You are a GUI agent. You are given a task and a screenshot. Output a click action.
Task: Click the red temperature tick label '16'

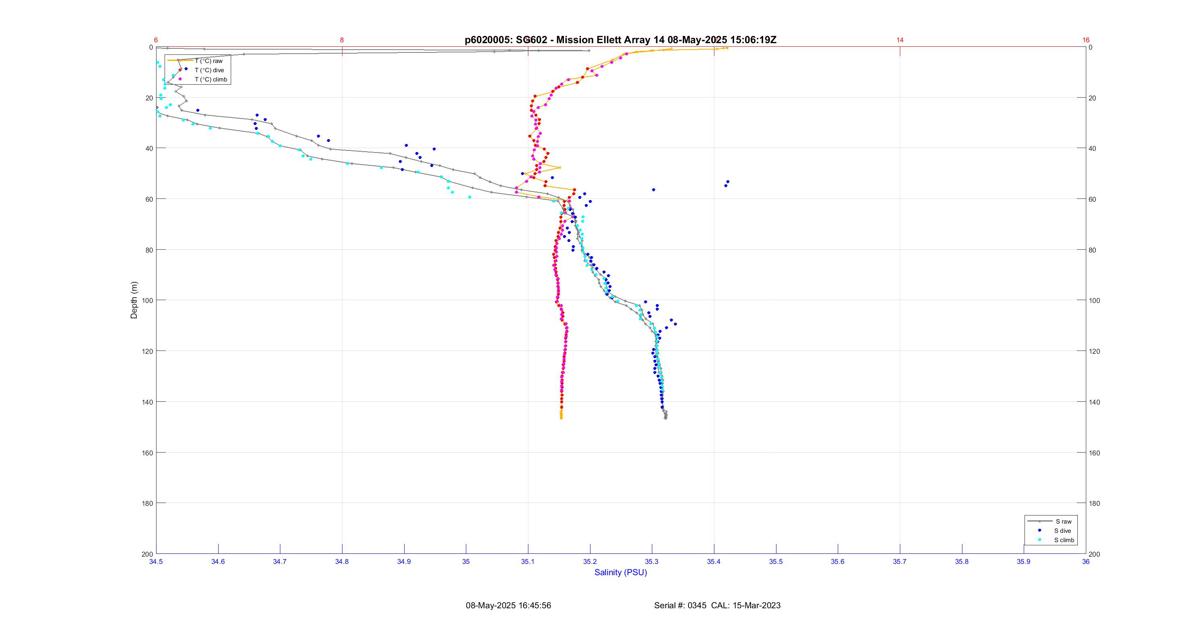click(1086, 40)
